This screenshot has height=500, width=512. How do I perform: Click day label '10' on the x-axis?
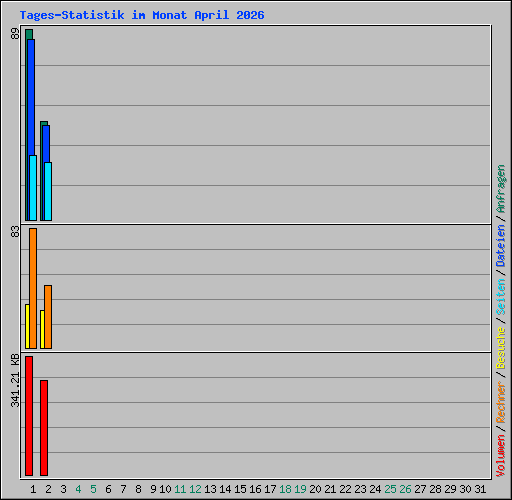(165, 489)
